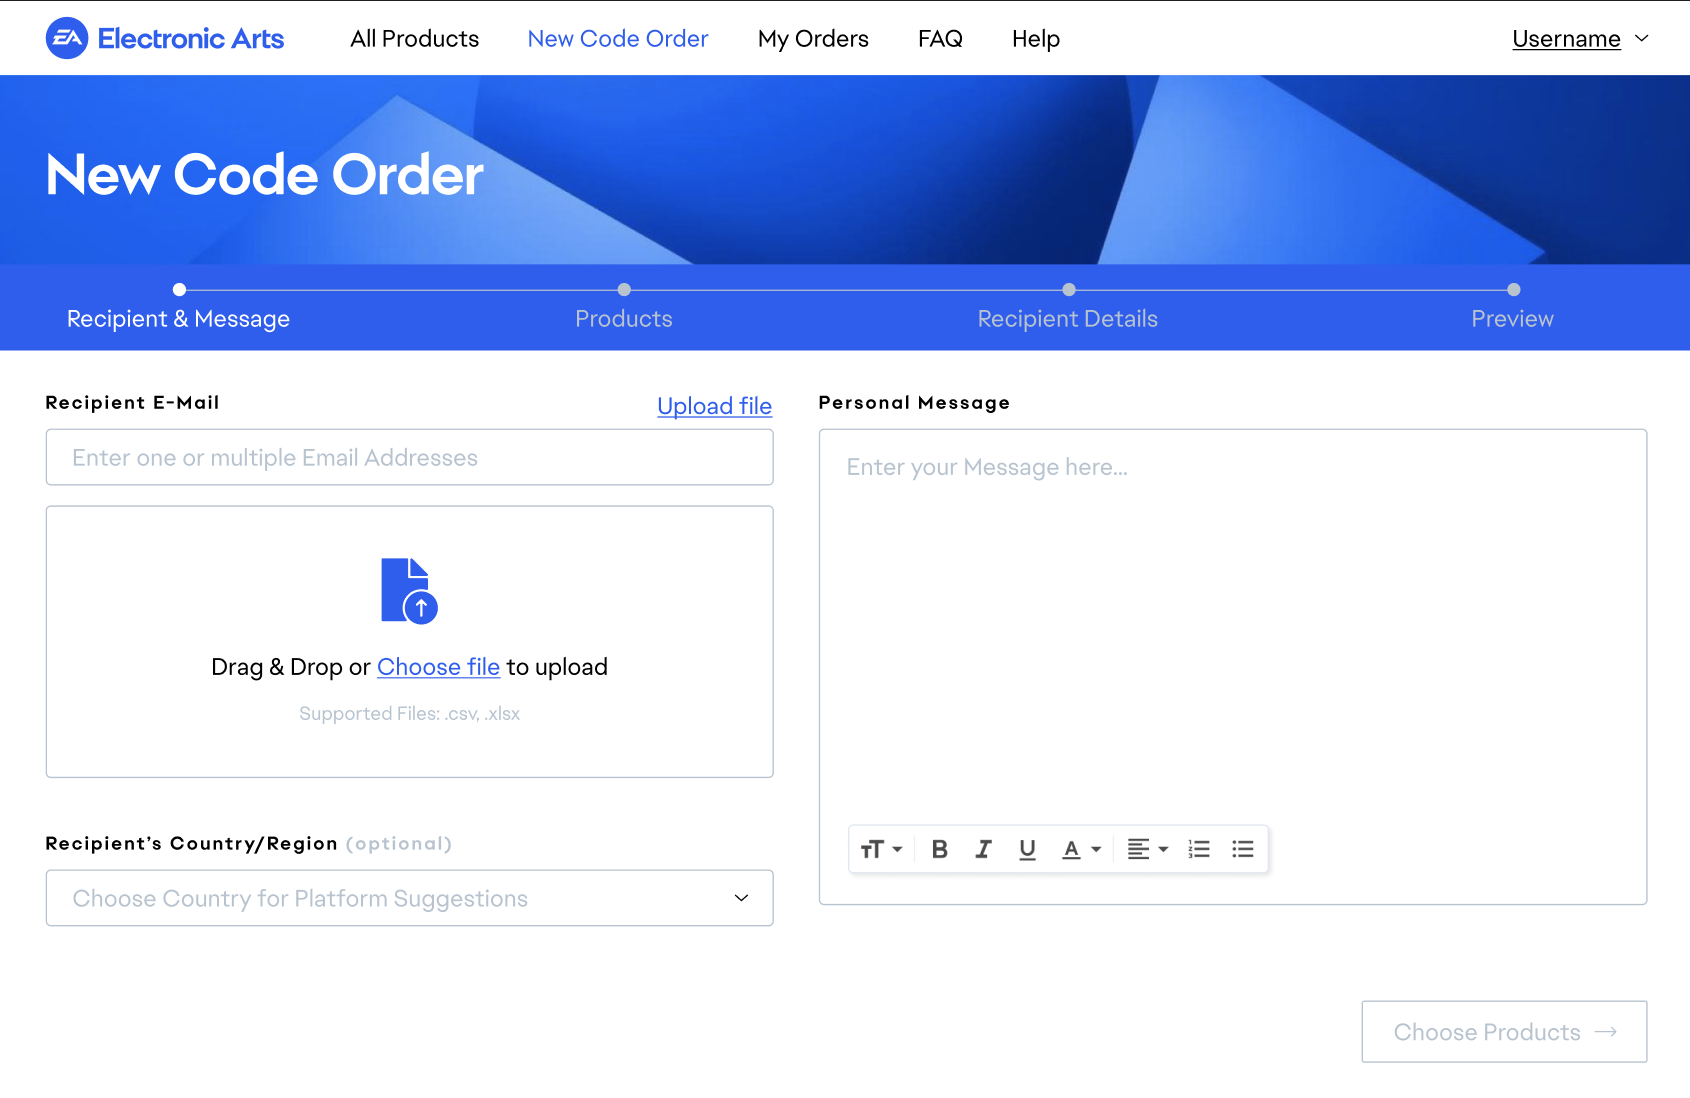The height and width of the screenshot is (1098, 1690).
Task: Toggle italic text formatting
Action: (983, 849)
